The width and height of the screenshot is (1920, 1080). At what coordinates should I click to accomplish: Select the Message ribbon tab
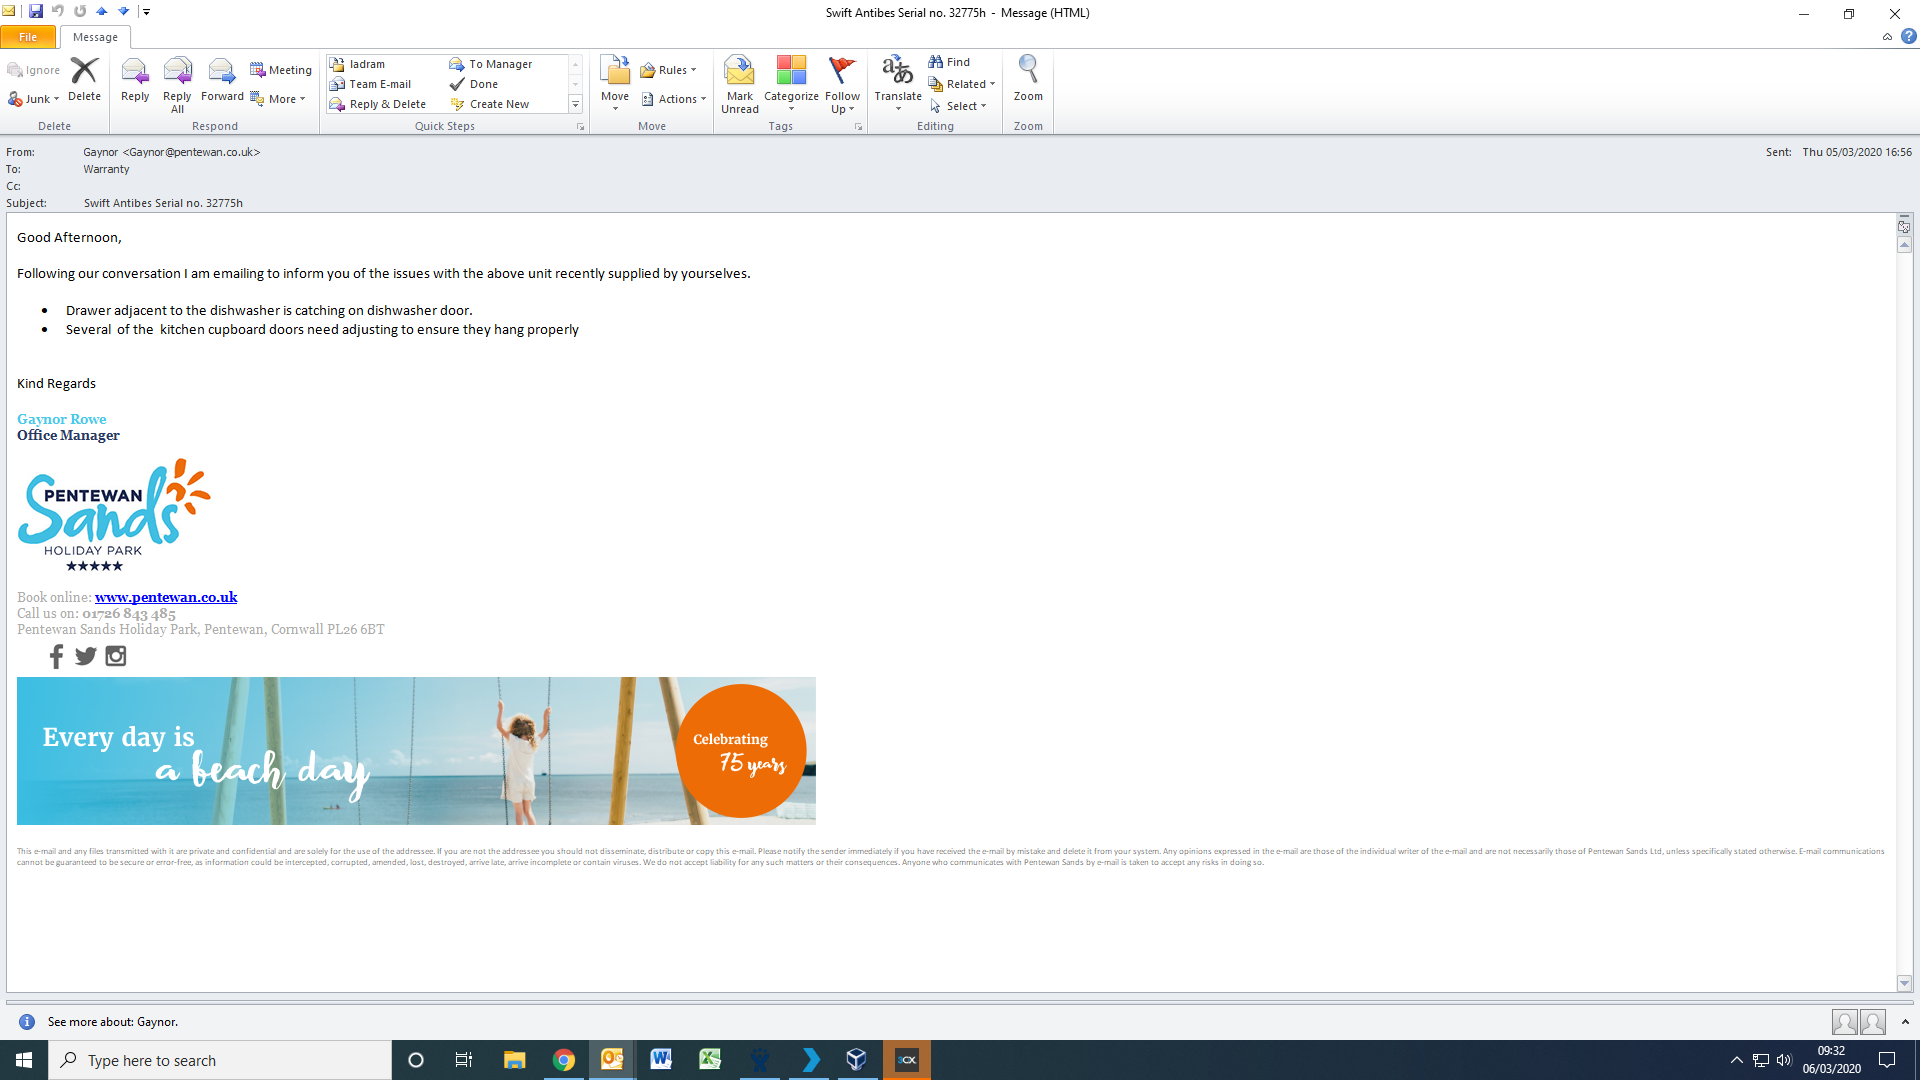(95, 37)
